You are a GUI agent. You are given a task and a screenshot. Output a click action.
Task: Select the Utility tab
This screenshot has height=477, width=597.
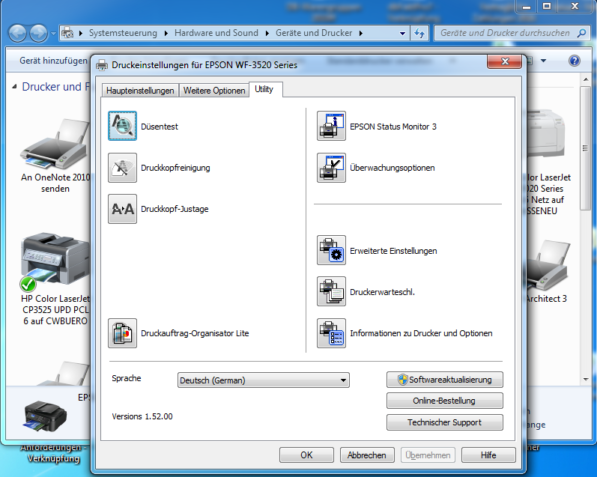point(265,89)
